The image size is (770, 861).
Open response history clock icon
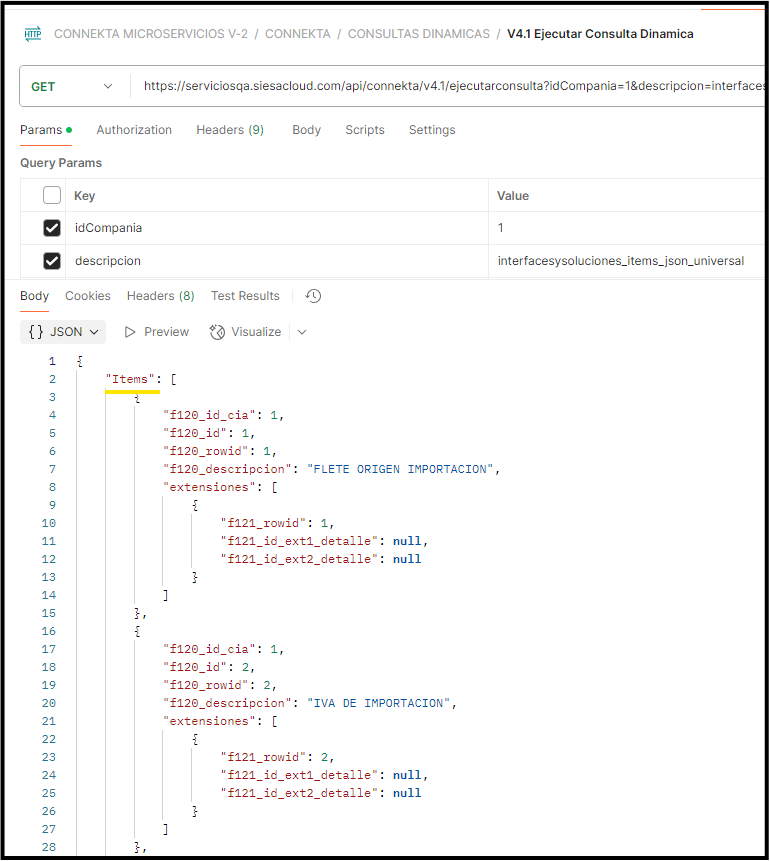point(313,296)
